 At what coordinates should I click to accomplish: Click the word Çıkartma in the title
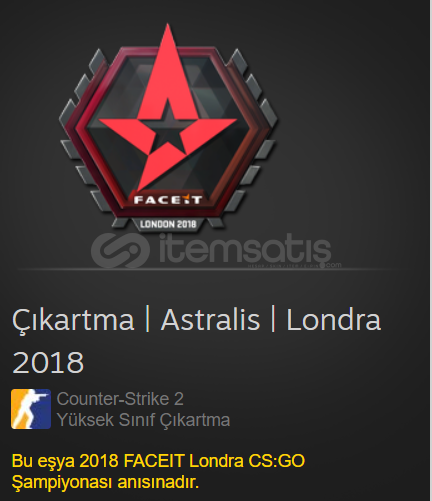pos(73,320)
